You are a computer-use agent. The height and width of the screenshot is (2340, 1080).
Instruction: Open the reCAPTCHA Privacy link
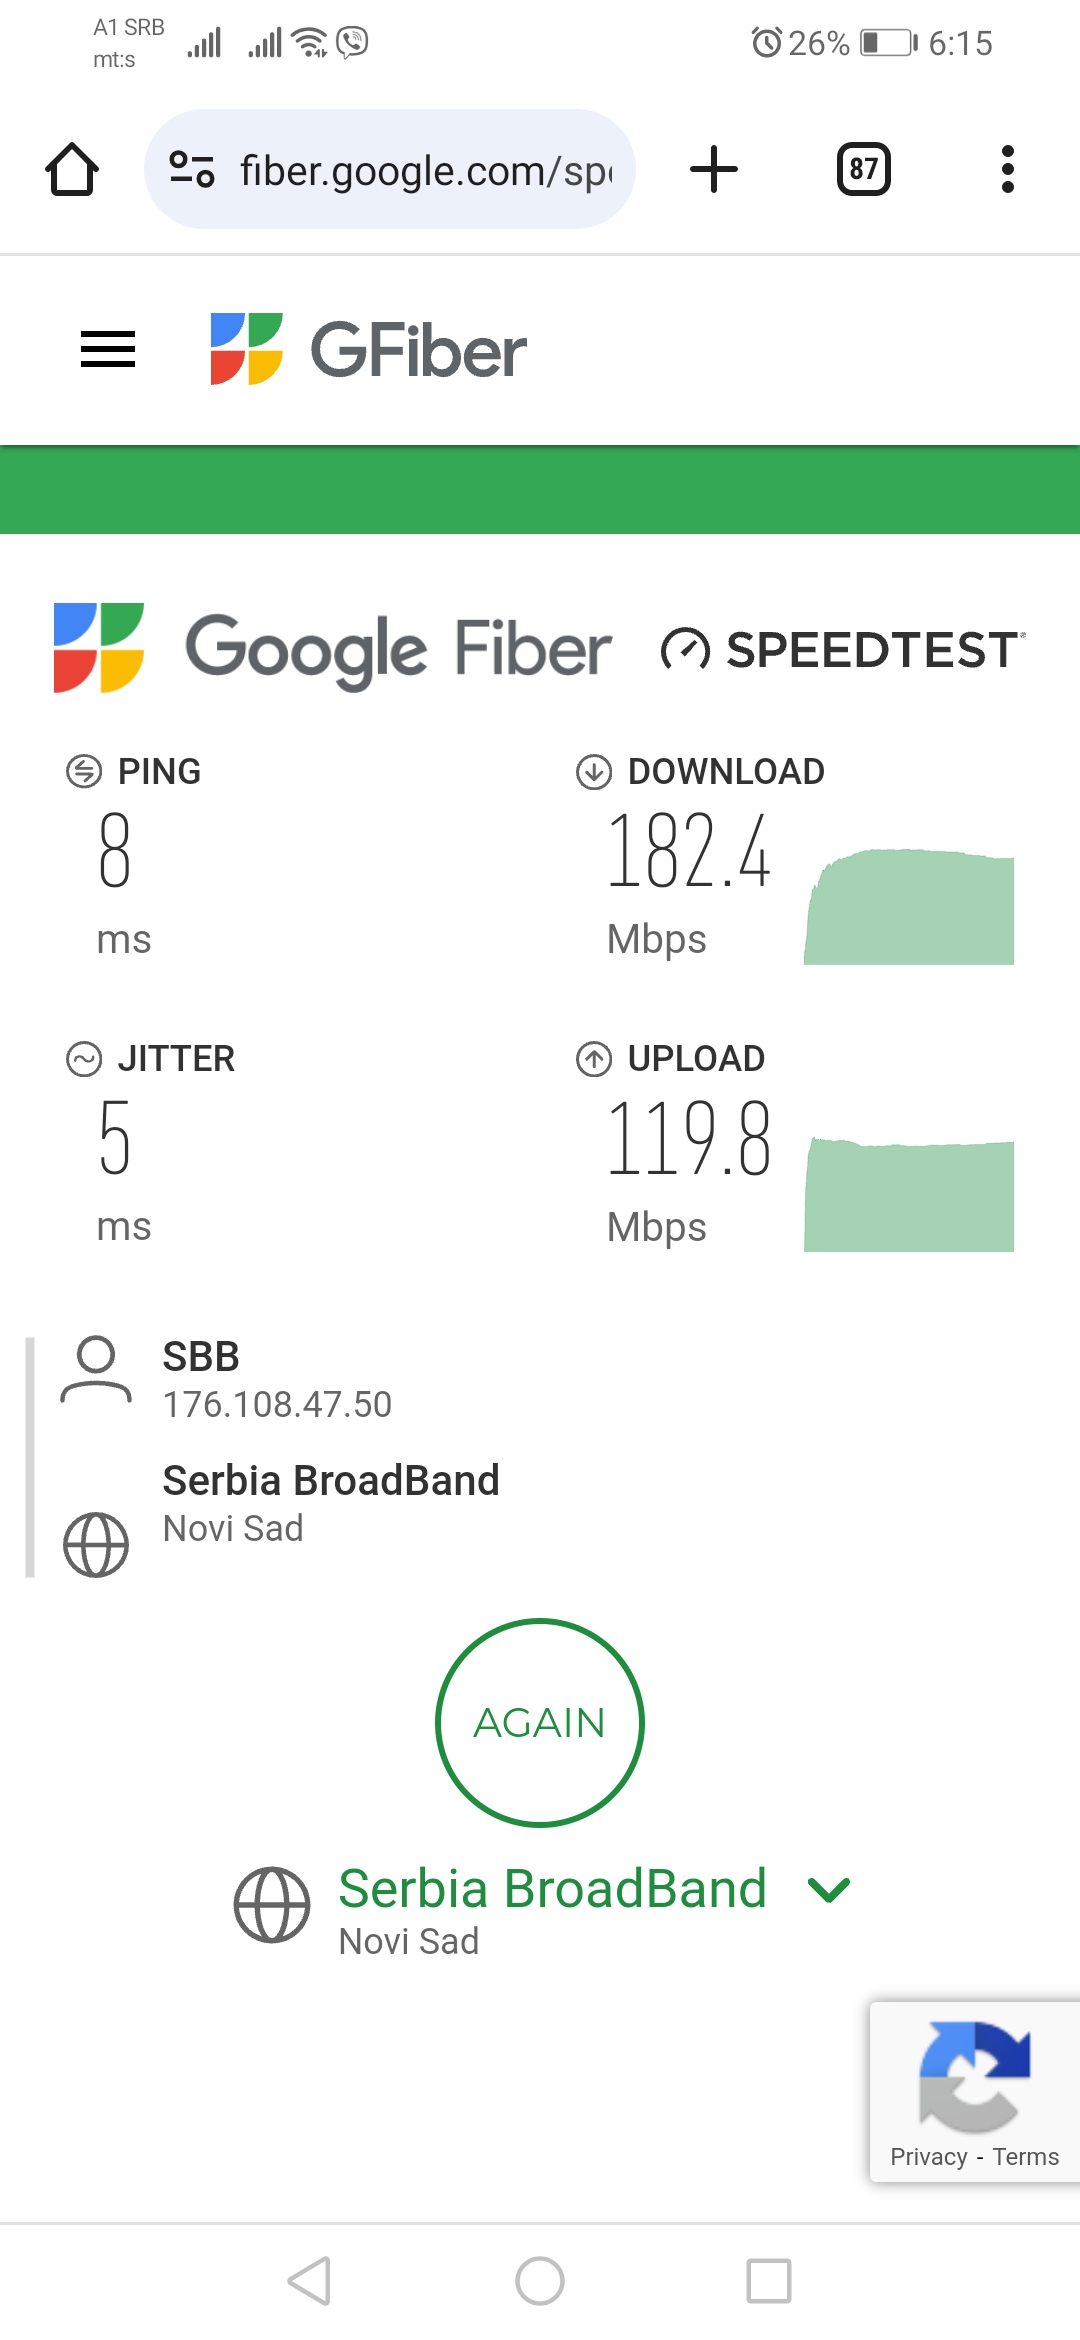coord(928,2157)
